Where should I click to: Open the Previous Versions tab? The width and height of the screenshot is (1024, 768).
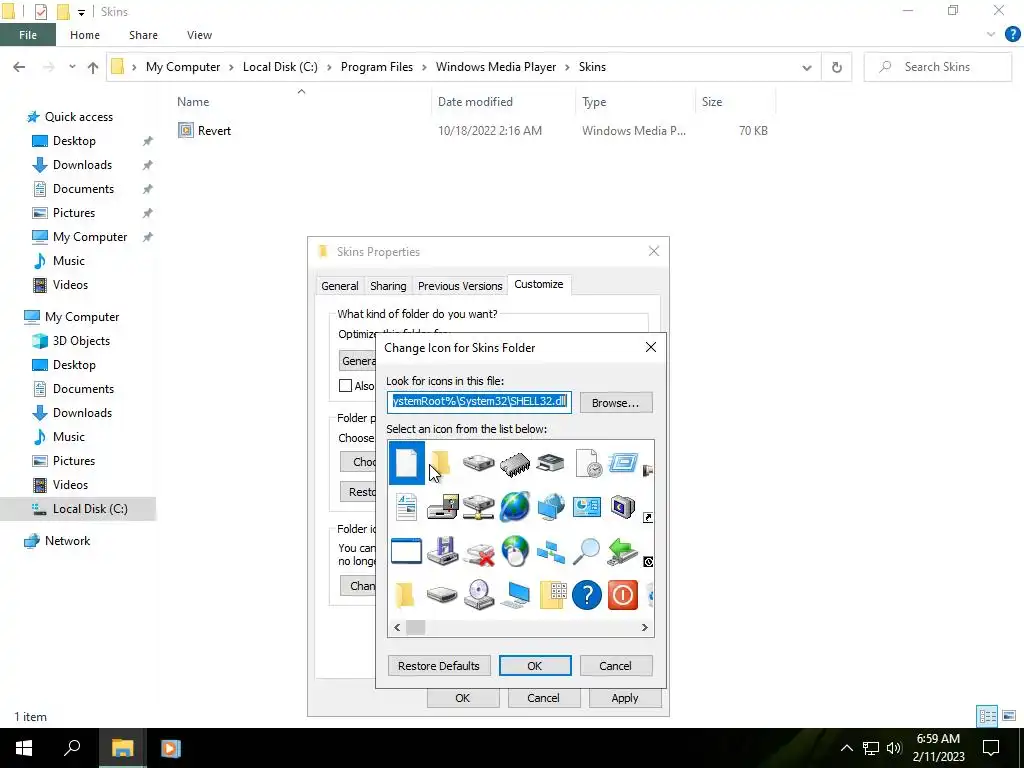coord(460,286)
